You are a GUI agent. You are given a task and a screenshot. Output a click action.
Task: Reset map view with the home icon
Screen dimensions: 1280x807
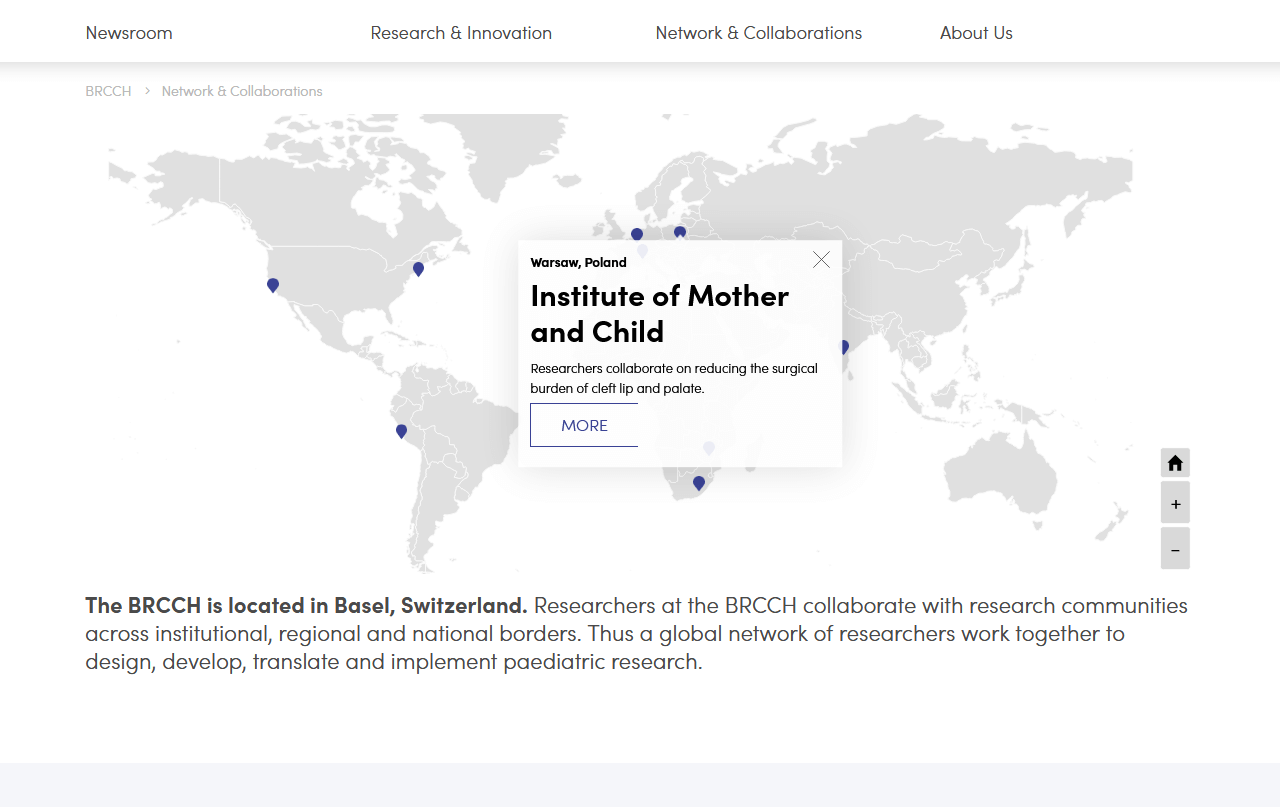point(1175,463)
